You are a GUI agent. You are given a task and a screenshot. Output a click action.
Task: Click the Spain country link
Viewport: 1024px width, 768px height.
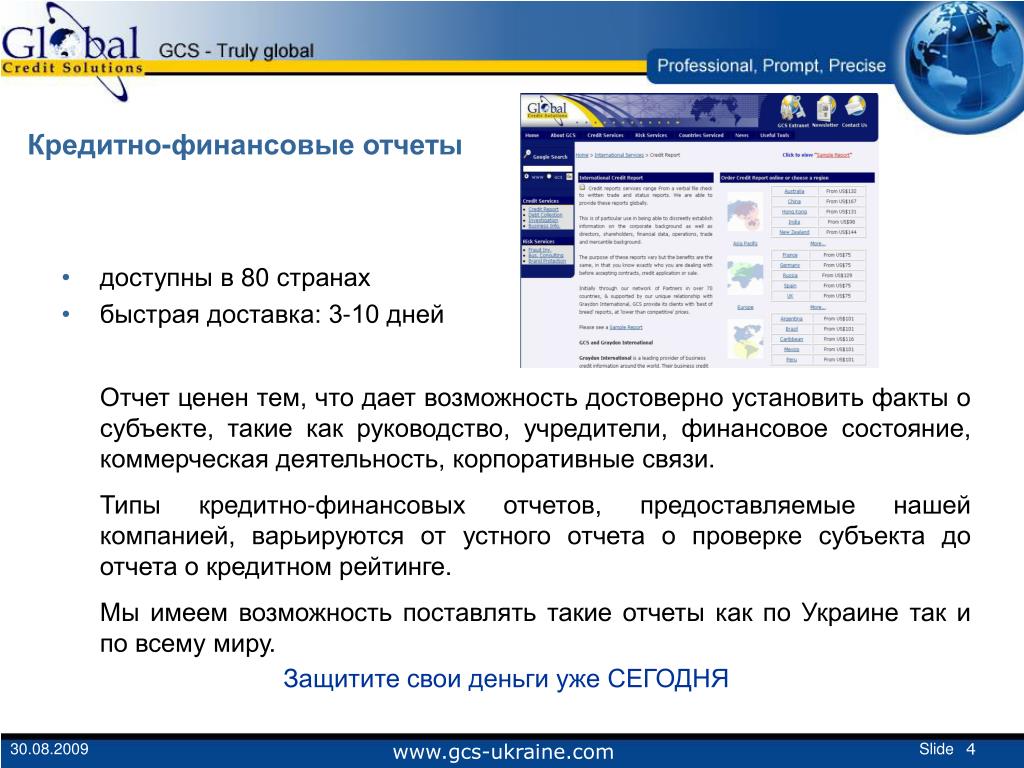point(790,285)
